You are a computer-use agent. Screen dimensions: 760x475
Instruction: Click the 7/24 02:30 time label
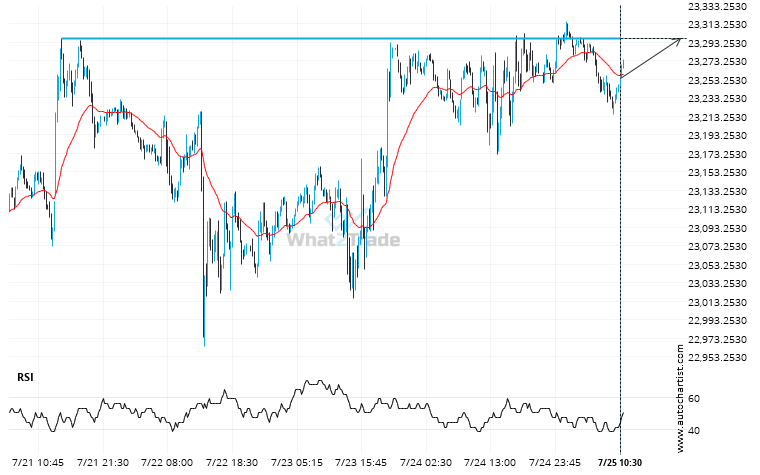[426, 463]
